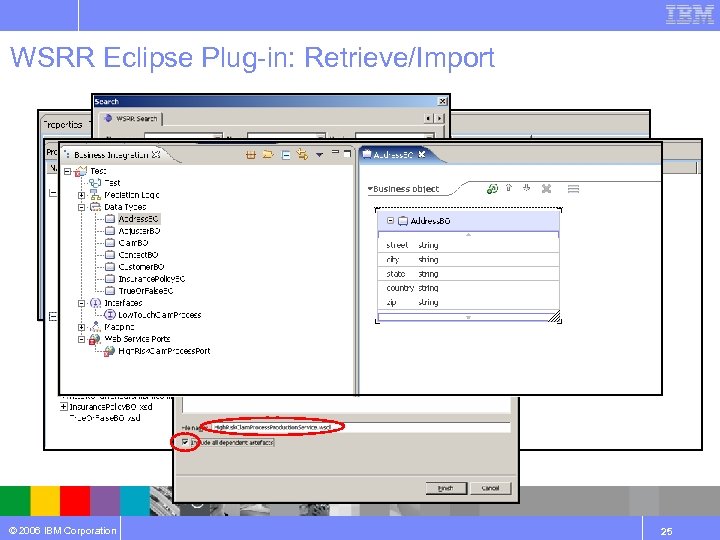Select TrueOrFalseBO in the tree

point(146,291)
